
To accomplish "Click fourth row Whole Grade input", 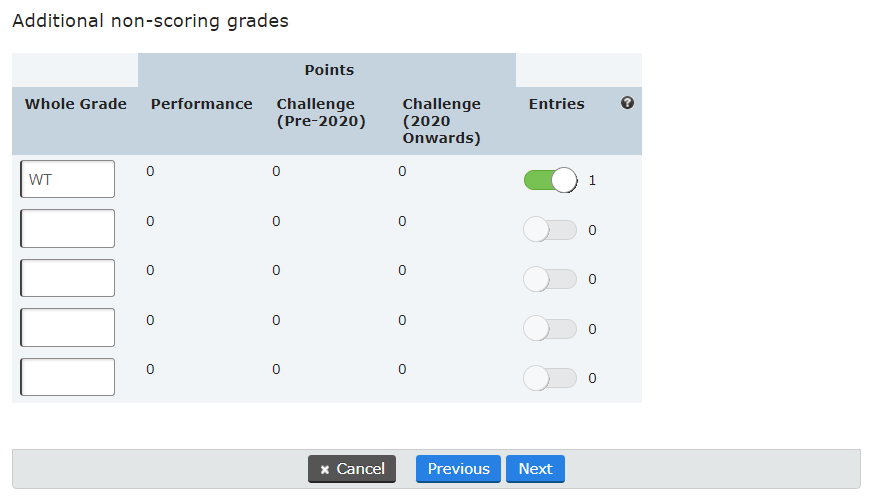I will click(x=68, y=327).
